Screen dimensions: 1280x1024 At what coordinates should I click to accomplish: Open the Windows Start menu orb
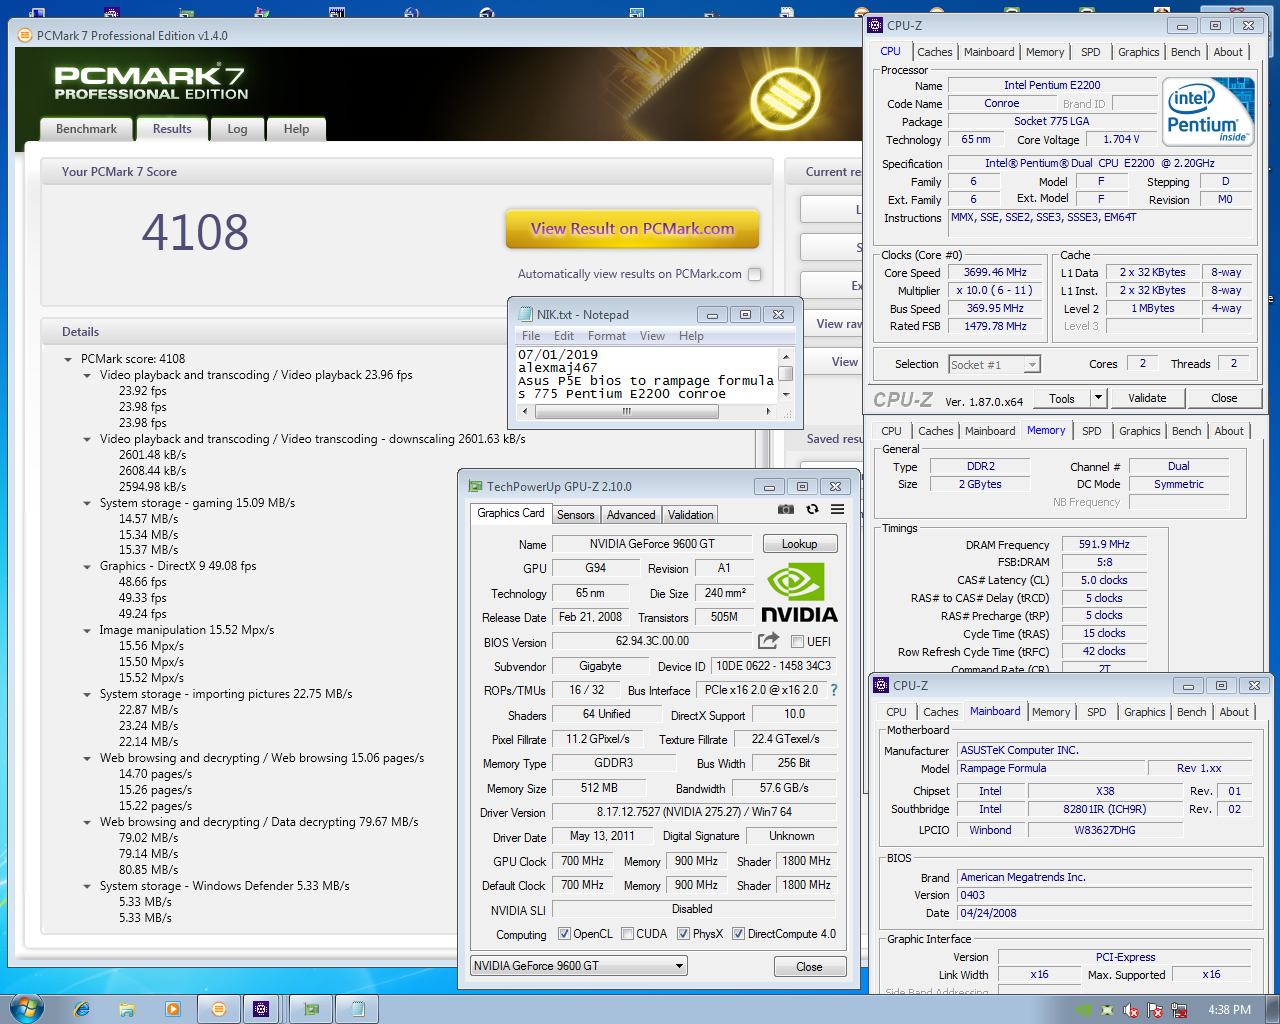pos(27,1008)
